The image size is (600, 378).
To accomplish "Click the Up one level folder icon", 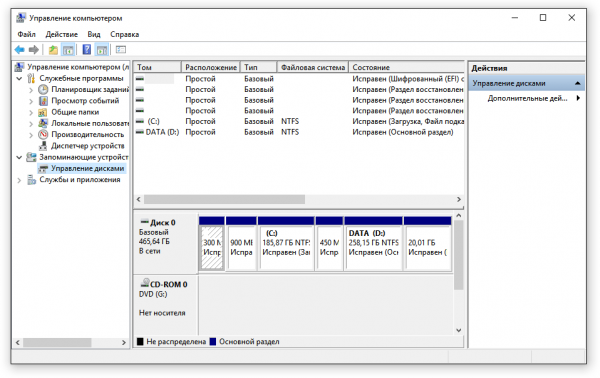I will coord(53,49).
